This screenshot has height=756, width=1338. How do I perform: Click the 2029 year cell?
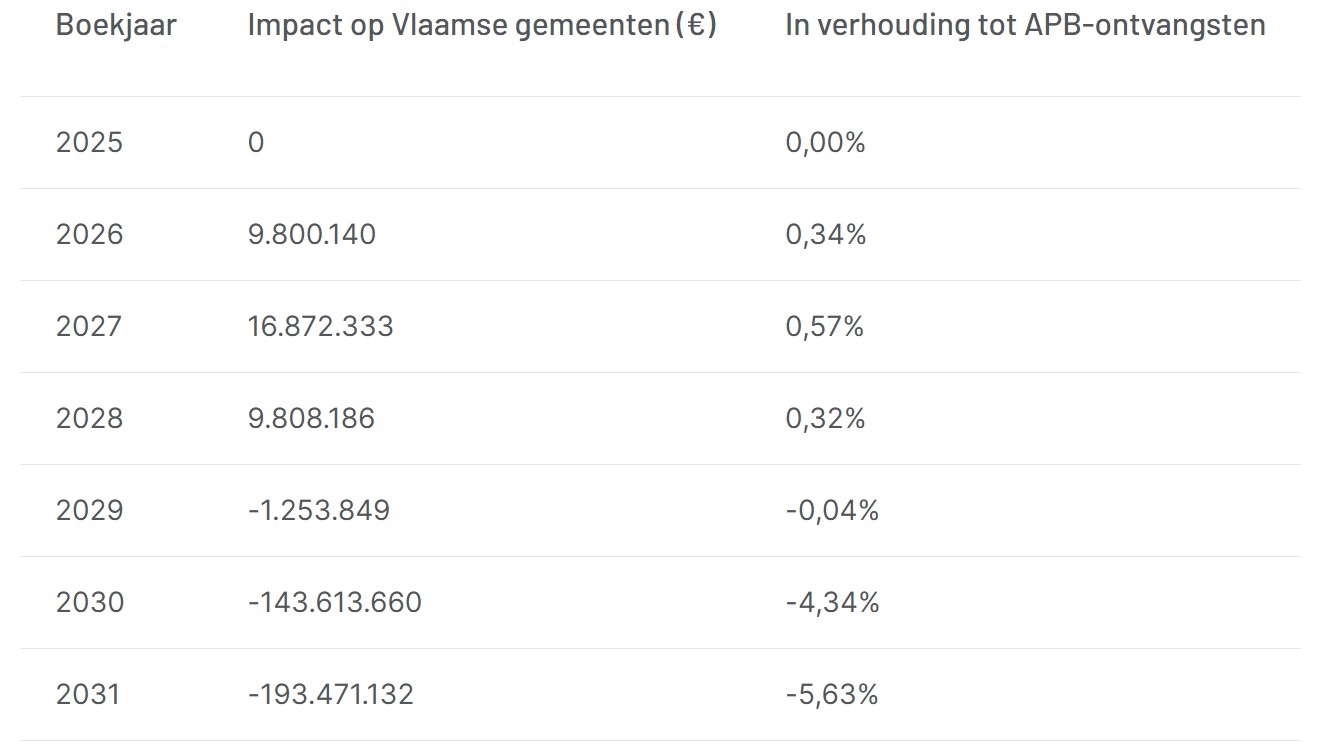pyautogui.click(x=89, y=511)
